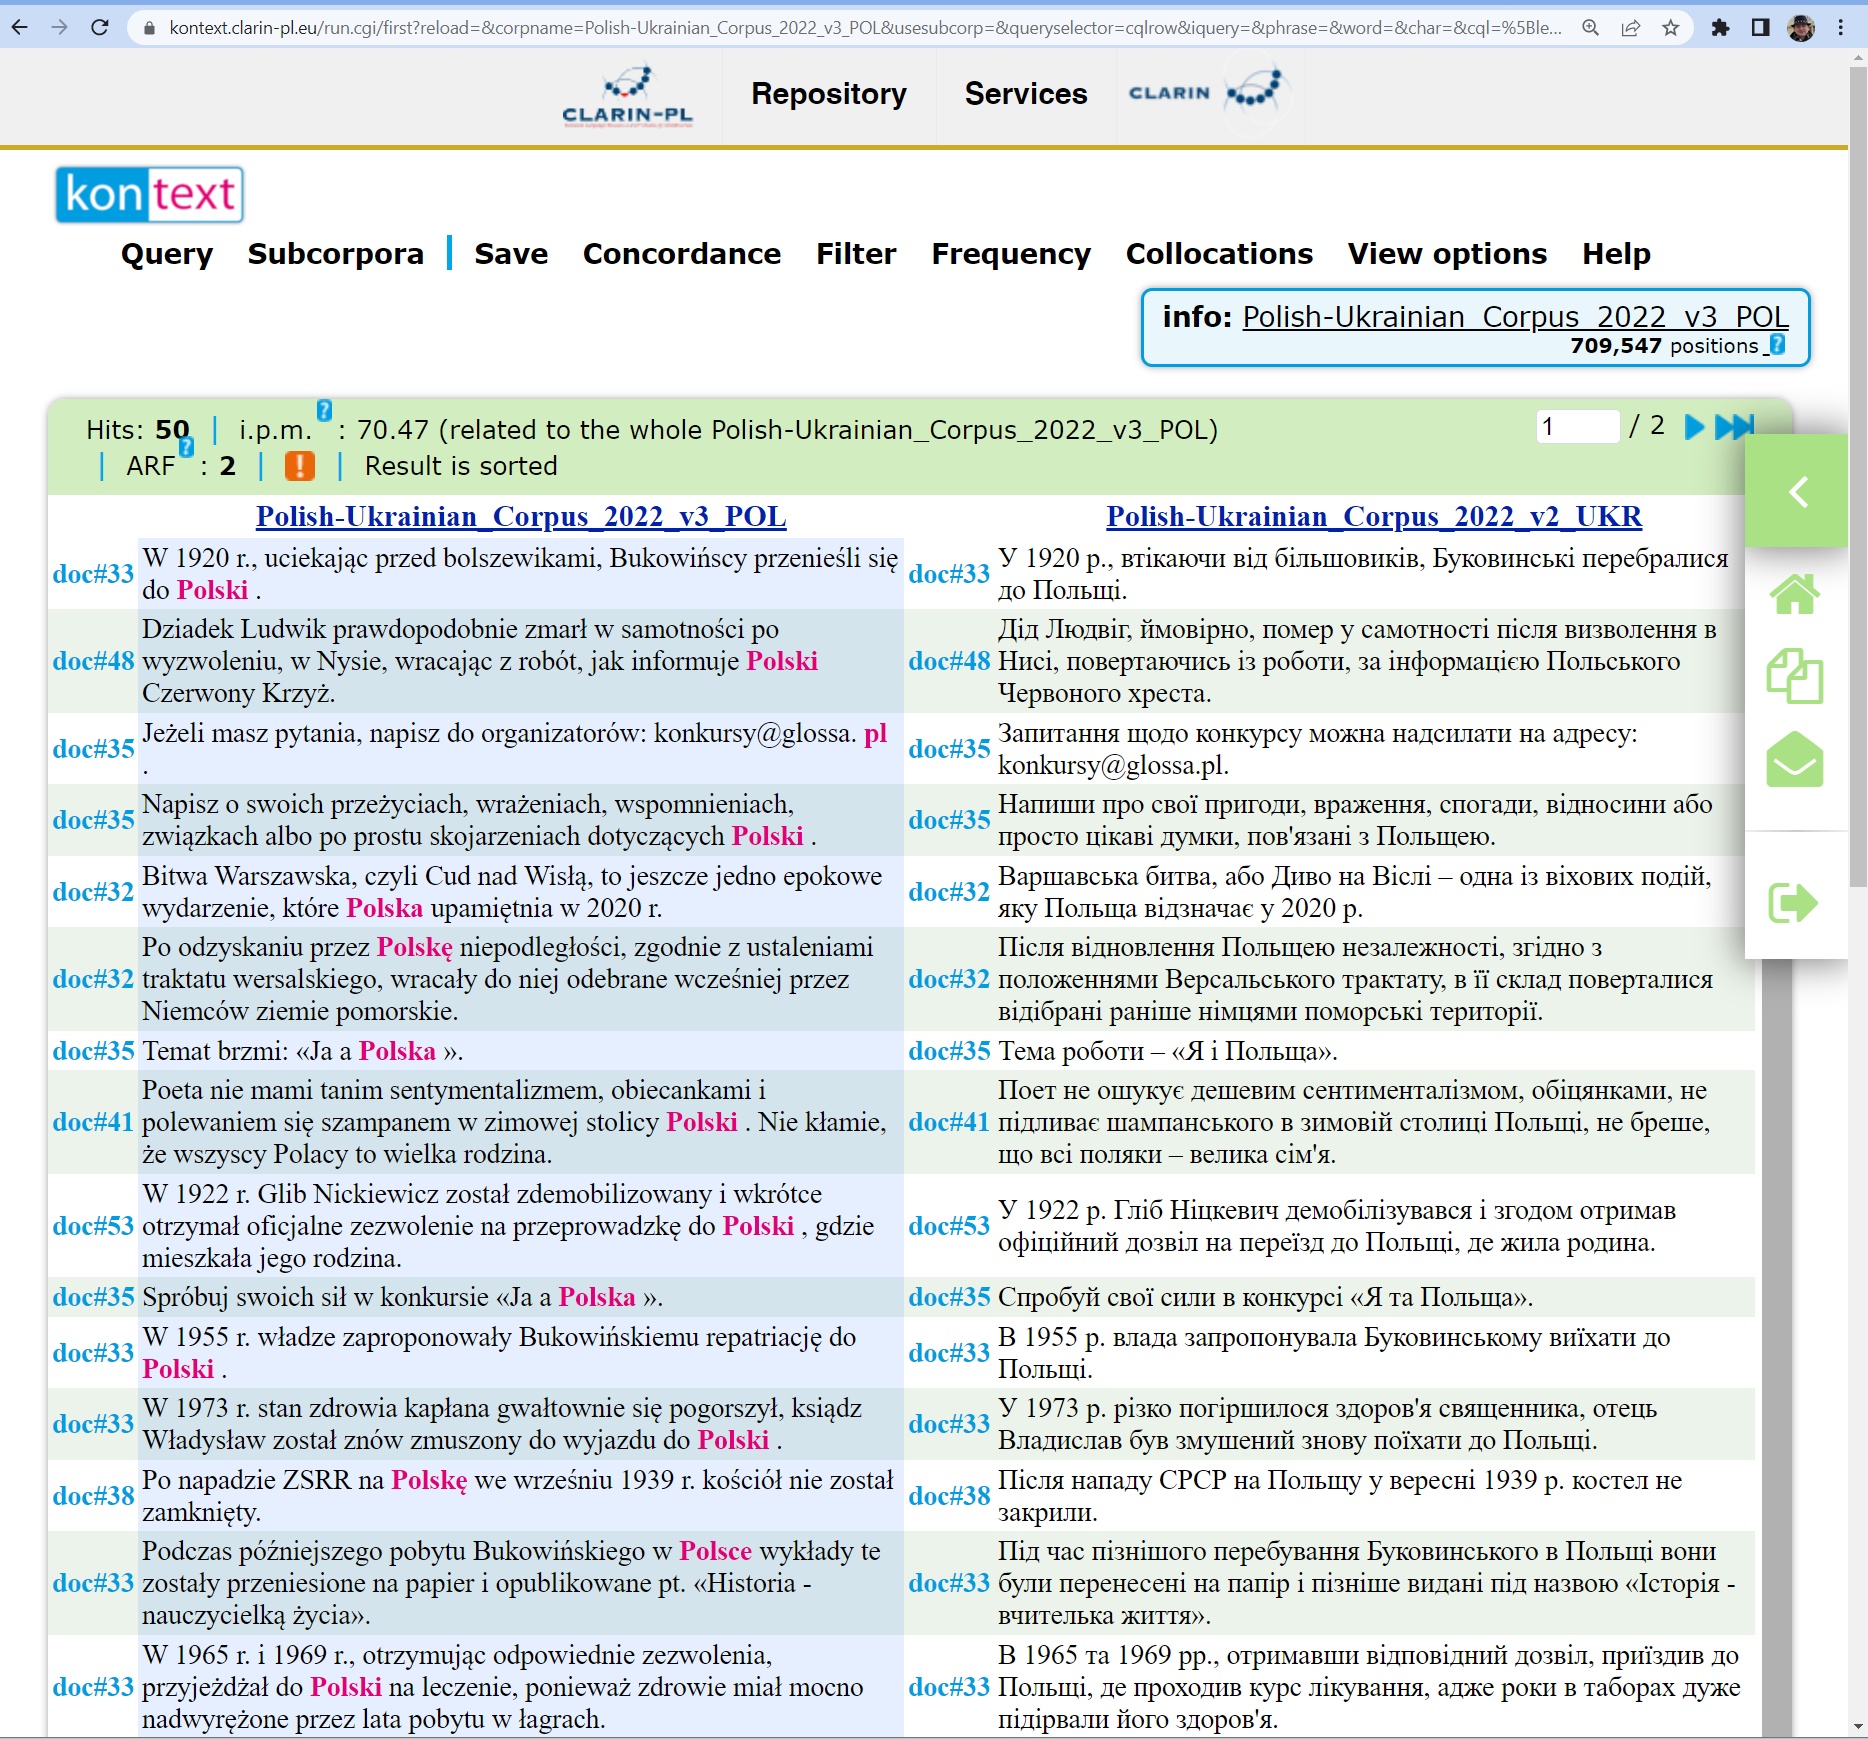Open positions help question mark icon
The width and height of the screenshot is (1868, 1739).
click(1778, 345)
